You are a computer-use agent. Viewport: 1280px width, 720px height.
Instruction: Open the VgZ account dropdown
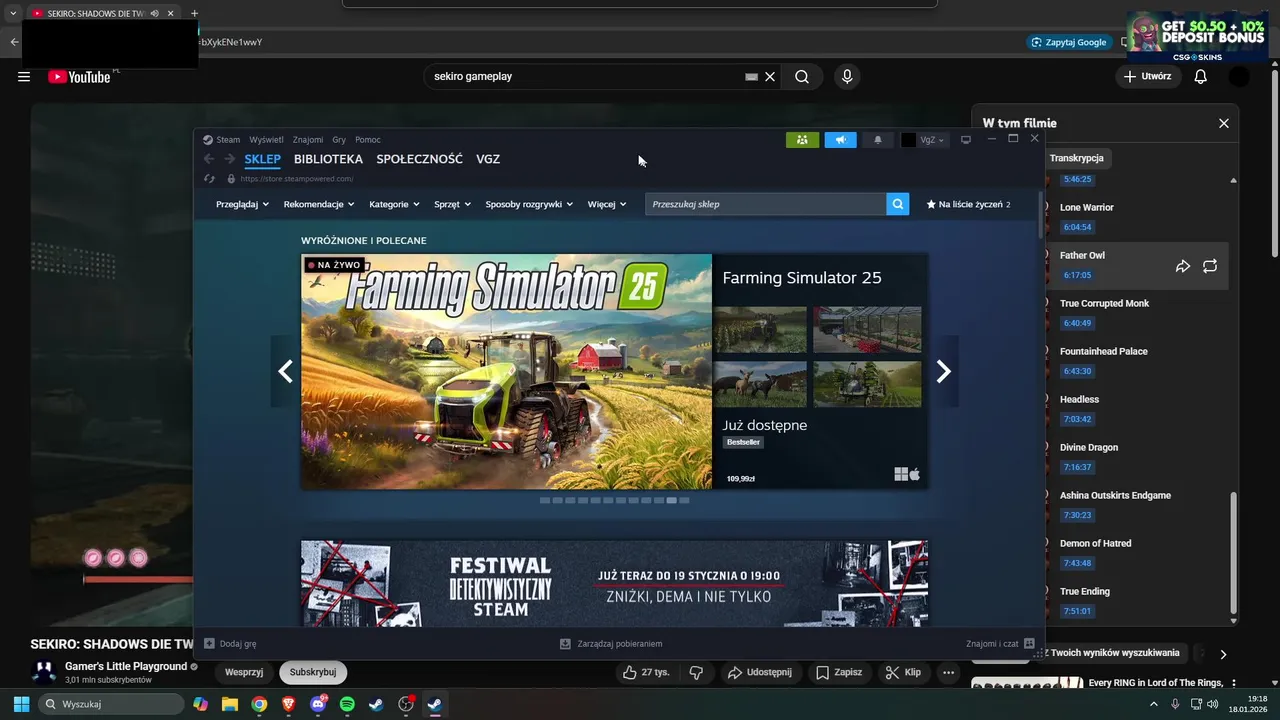(923, 140)
